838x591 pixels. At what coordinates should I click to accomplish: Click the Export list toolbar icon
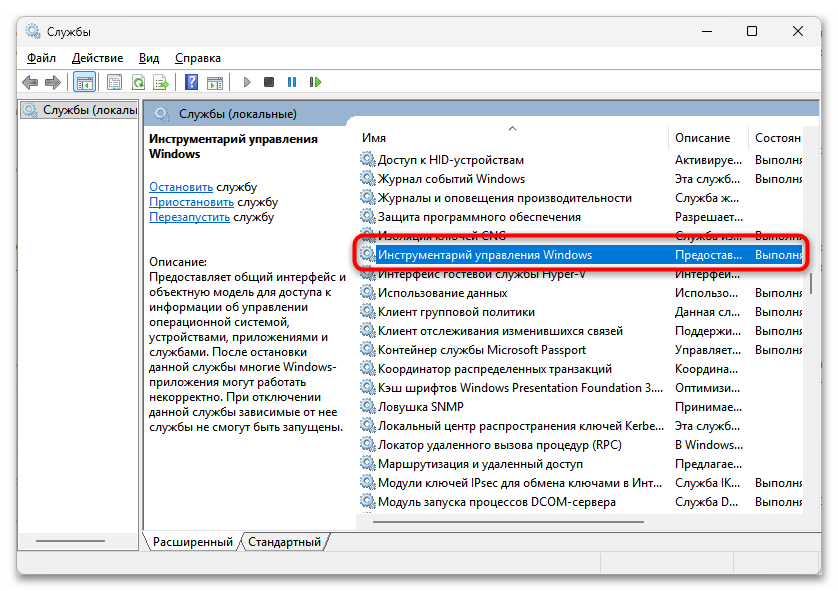[x=161, y=82]
